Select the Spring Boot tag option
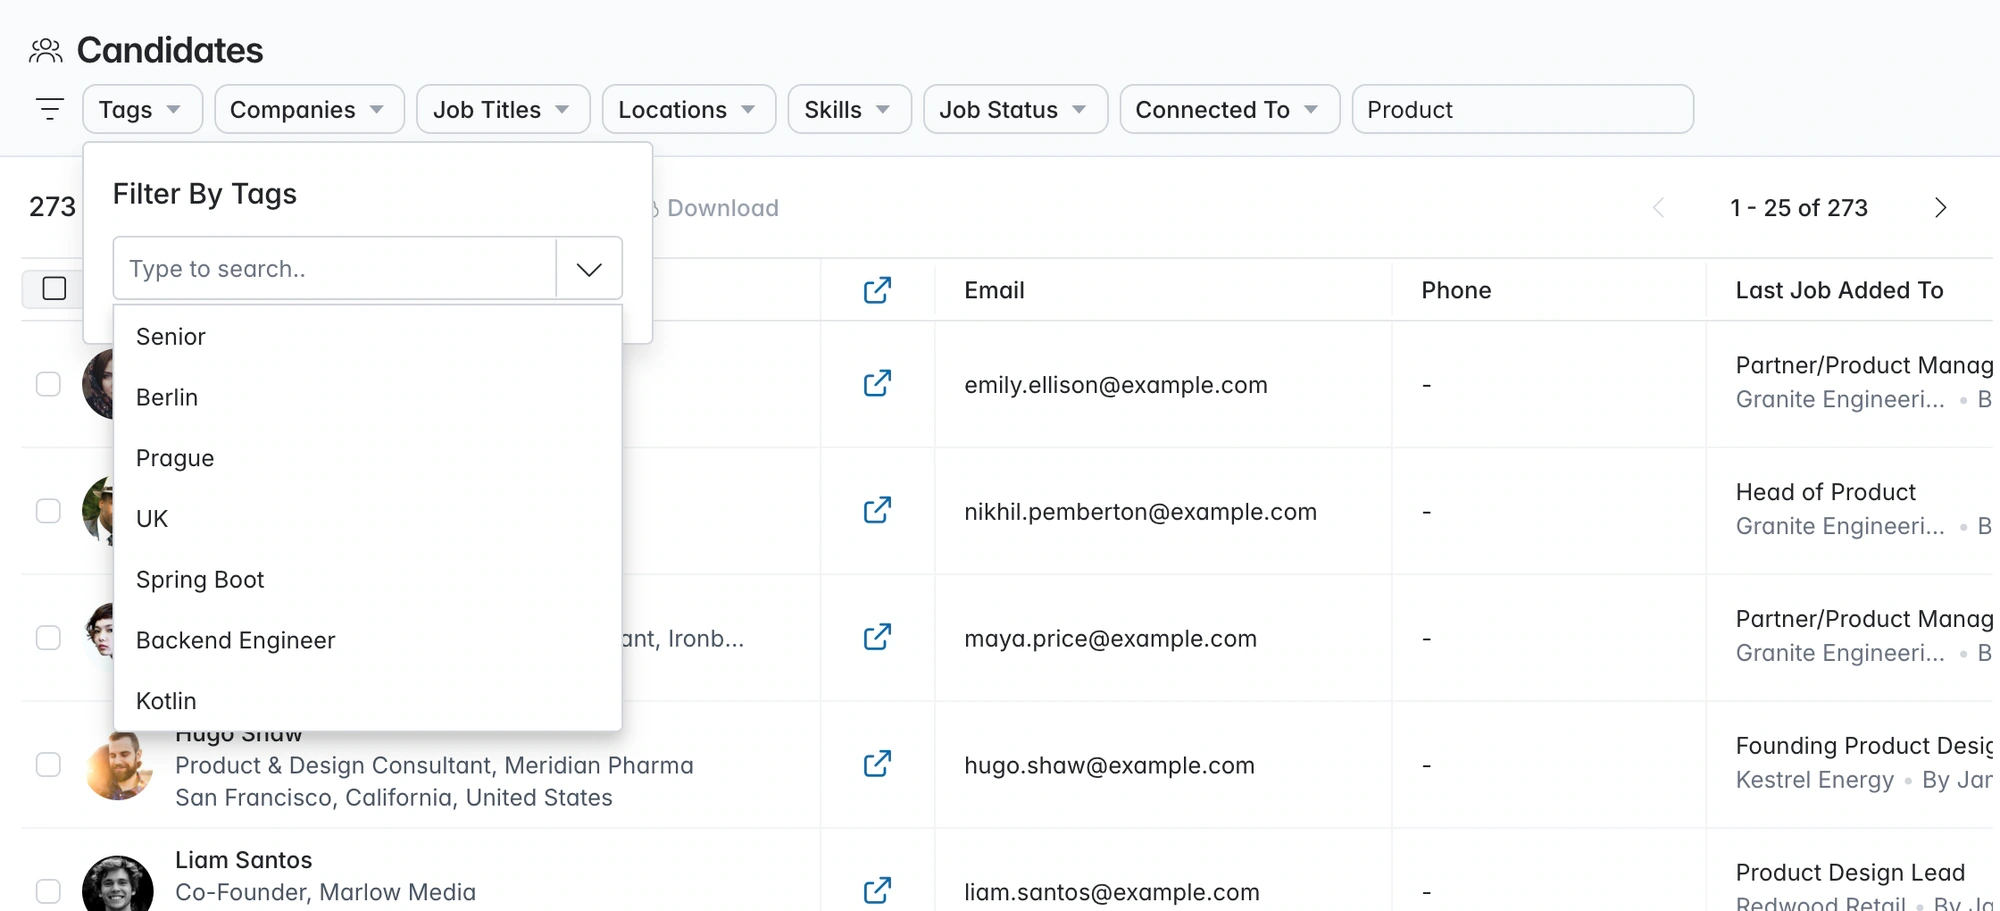Screen dimensions: 2000x911 point(368,580)
